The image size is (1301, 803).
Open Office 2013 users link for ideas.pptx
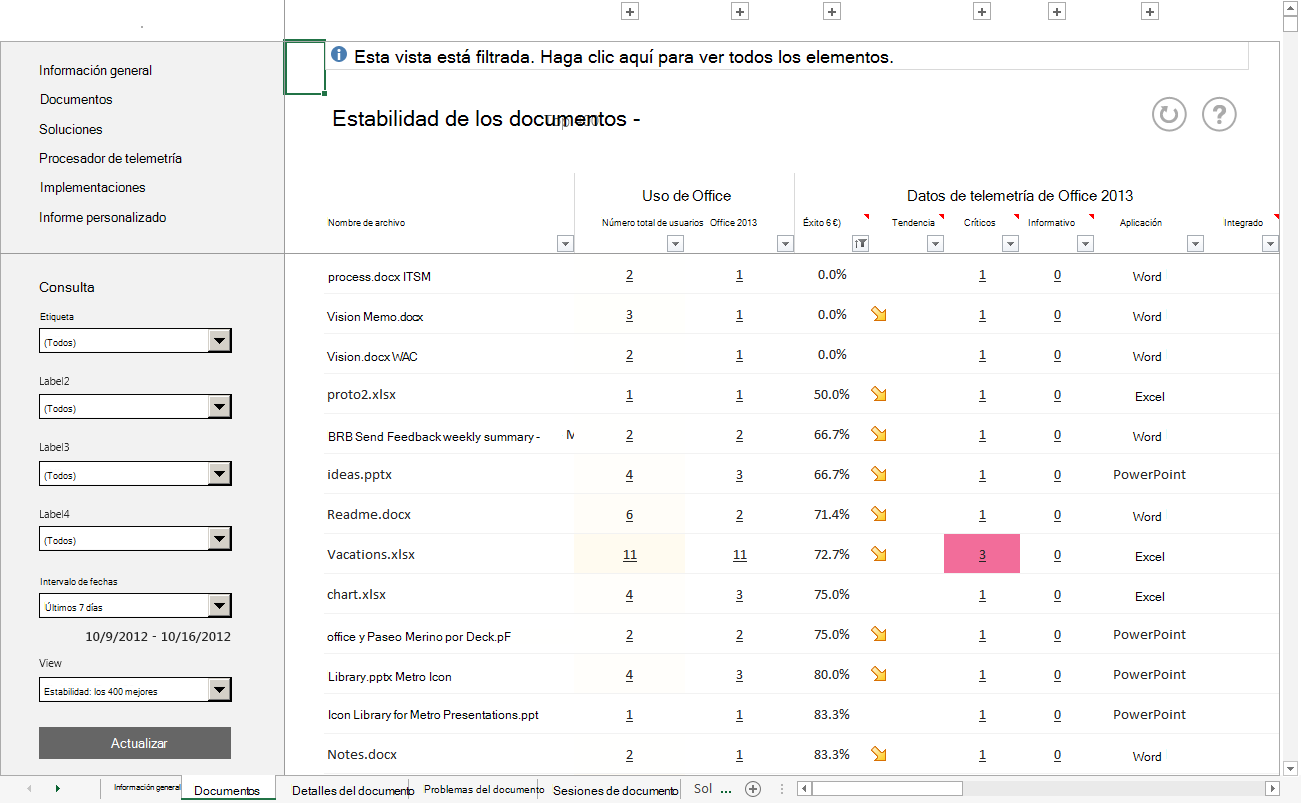pyautogui.click(x=739, y=475)
